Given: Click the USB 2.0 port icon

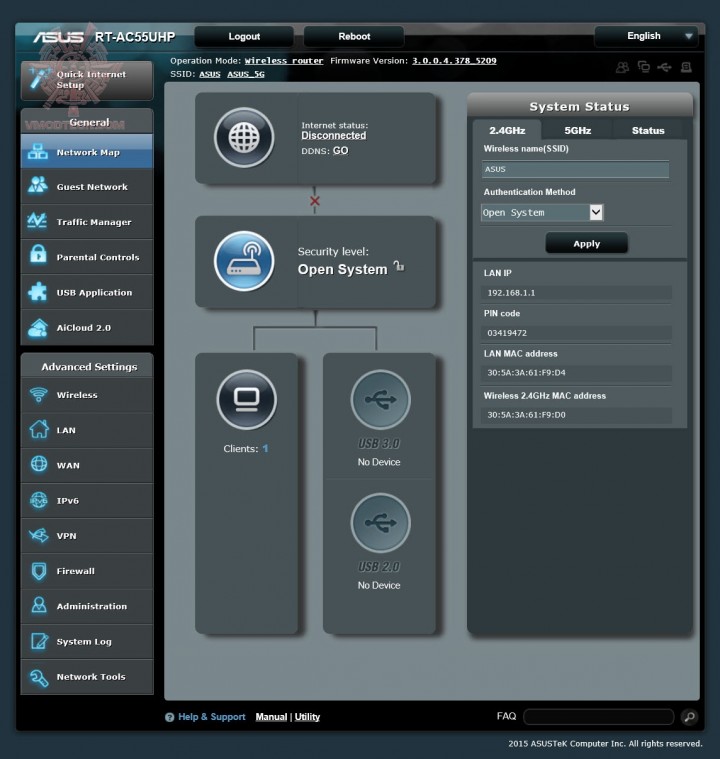Looking at the screenshot, I should click(380, 523).
